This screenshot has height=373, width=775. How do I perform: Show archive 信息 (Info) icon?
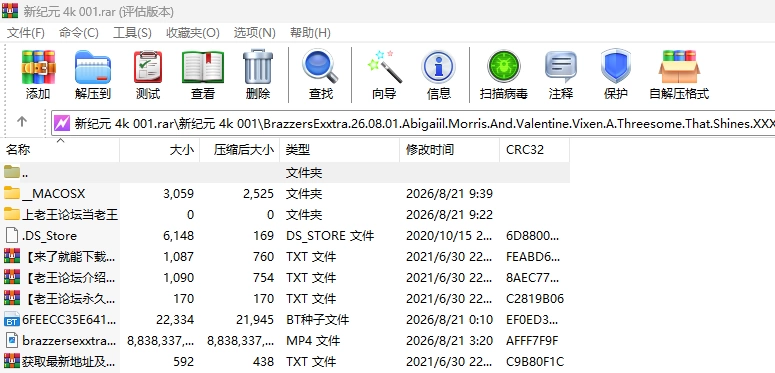point(438,74)
